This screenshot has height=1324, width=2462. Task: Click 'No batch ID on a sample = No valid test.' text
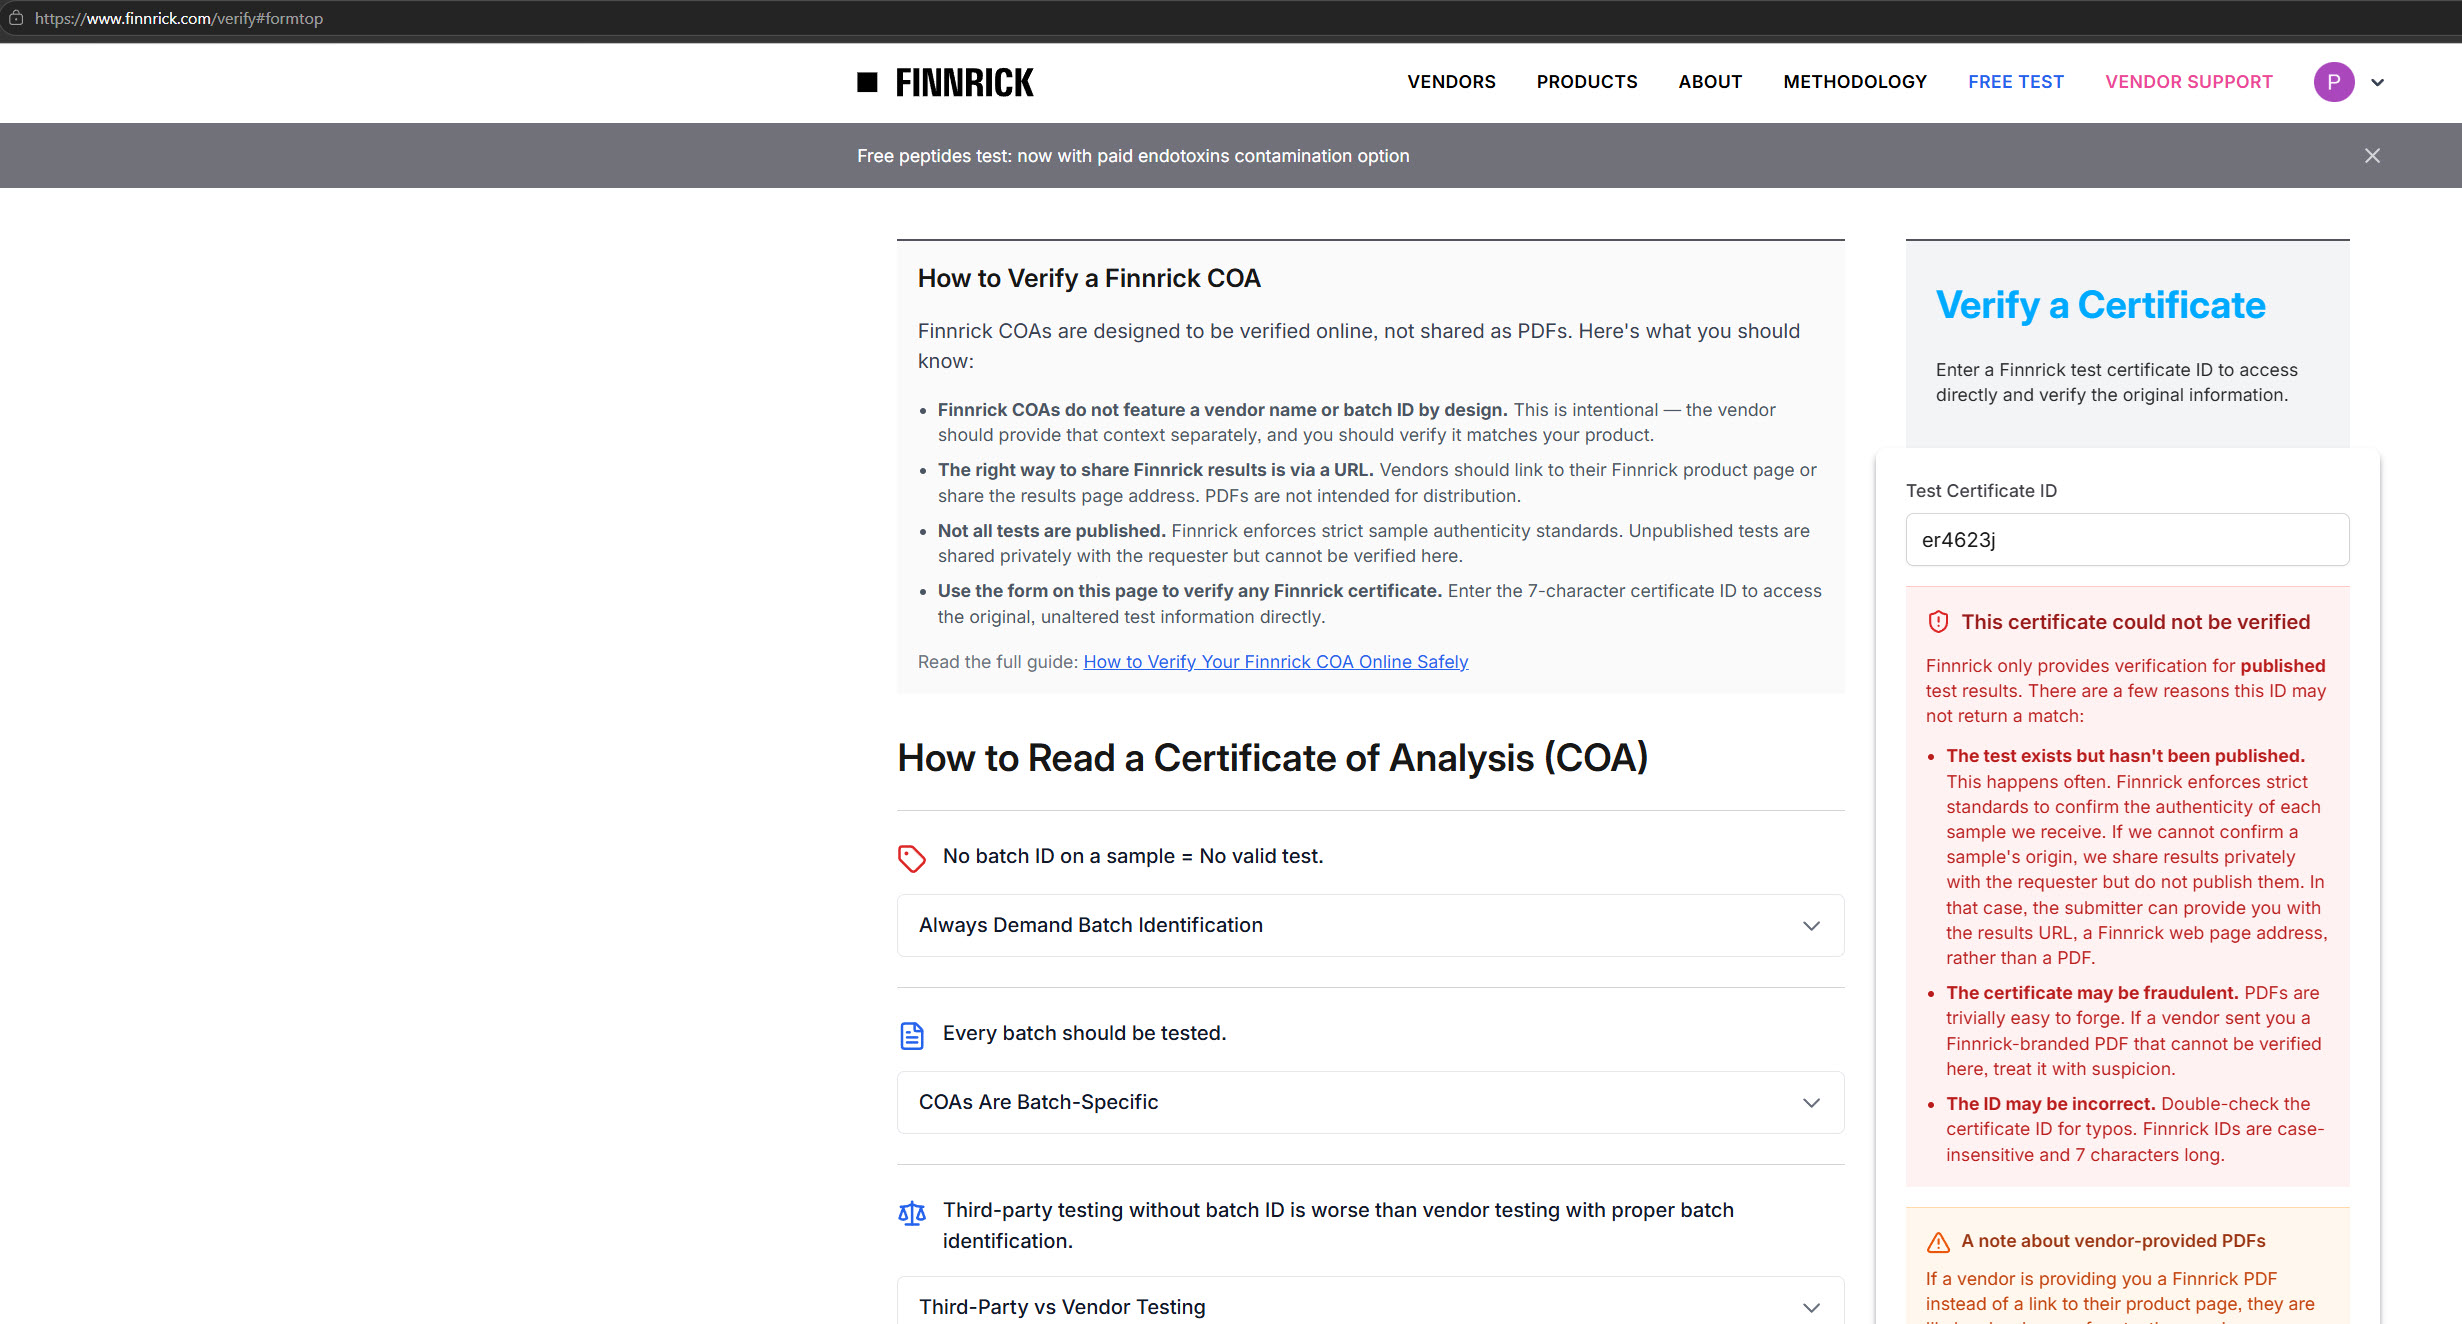(1132, 856)
